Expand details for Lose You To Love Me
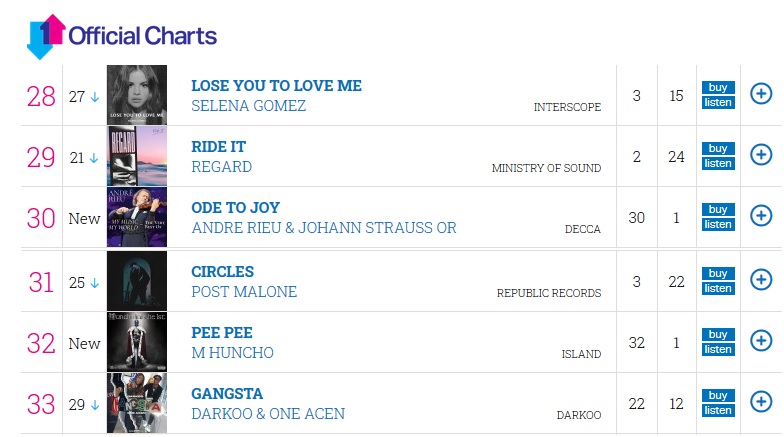The image size is (784, 437). click(x=760, y=94)
